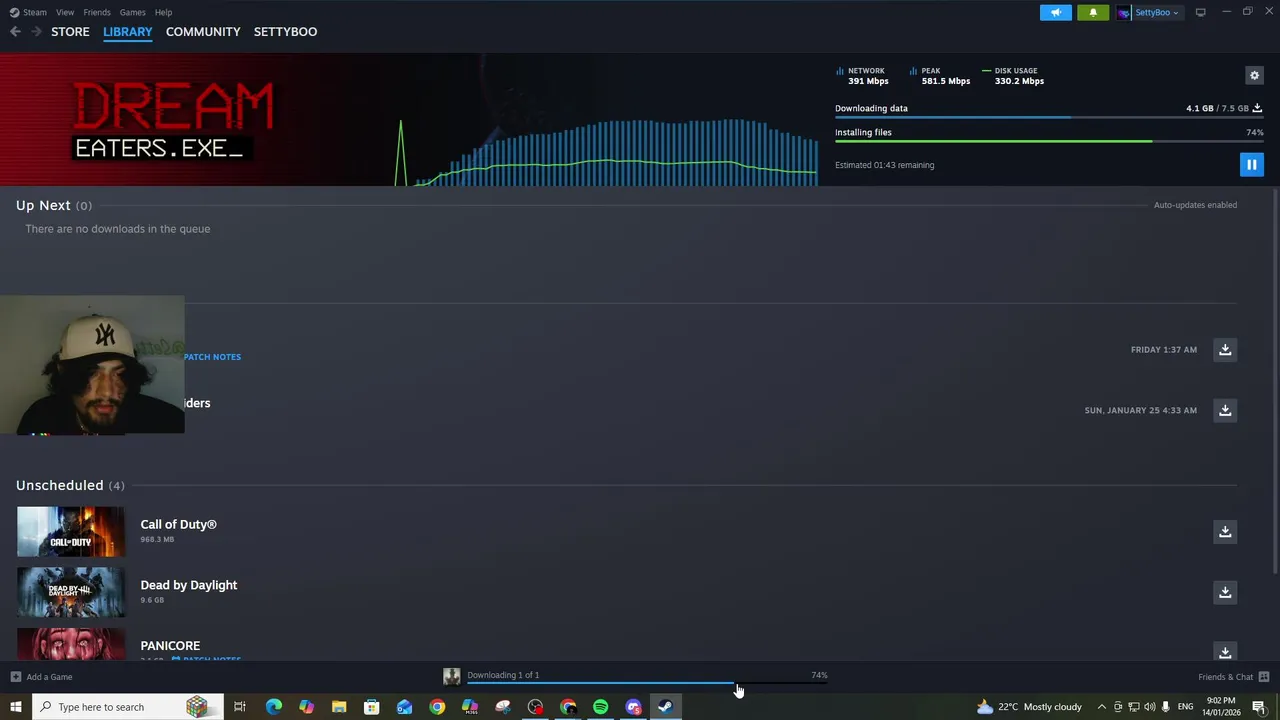Screen dimensions: 1280x720
Task: Click the PANICORE title
Action: click(x=170, y=646)
